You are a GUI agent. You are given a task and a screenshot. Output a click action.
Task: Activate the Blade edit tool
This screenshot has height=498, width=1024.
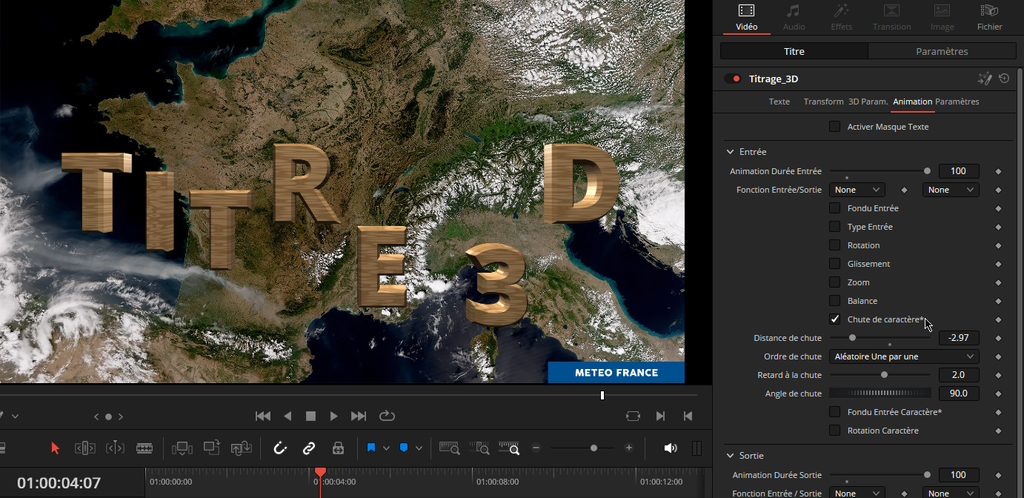(144, 448)
